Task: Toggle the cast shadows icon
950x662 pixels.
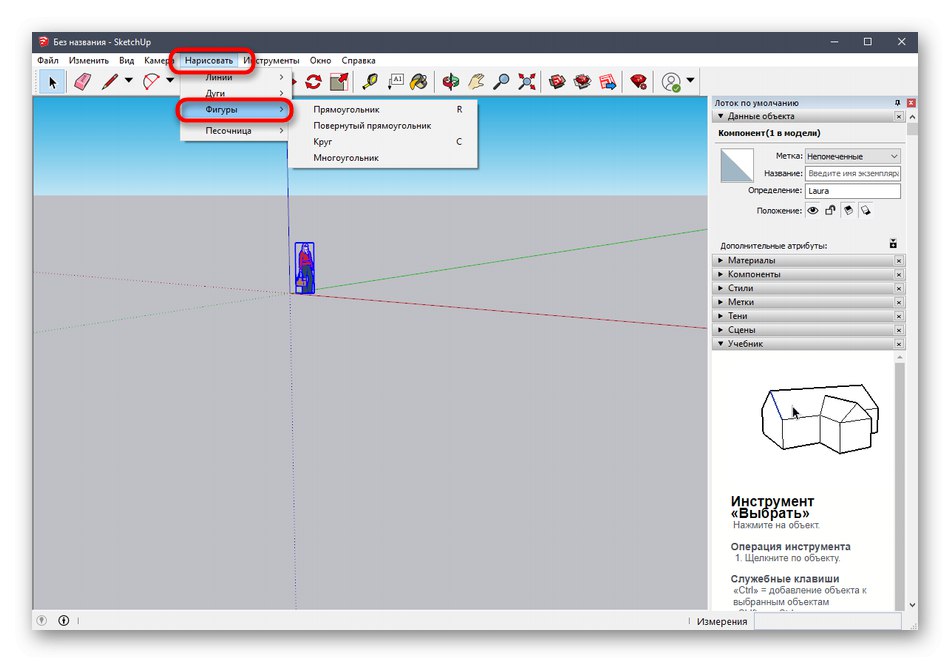Action: point(848,211)
